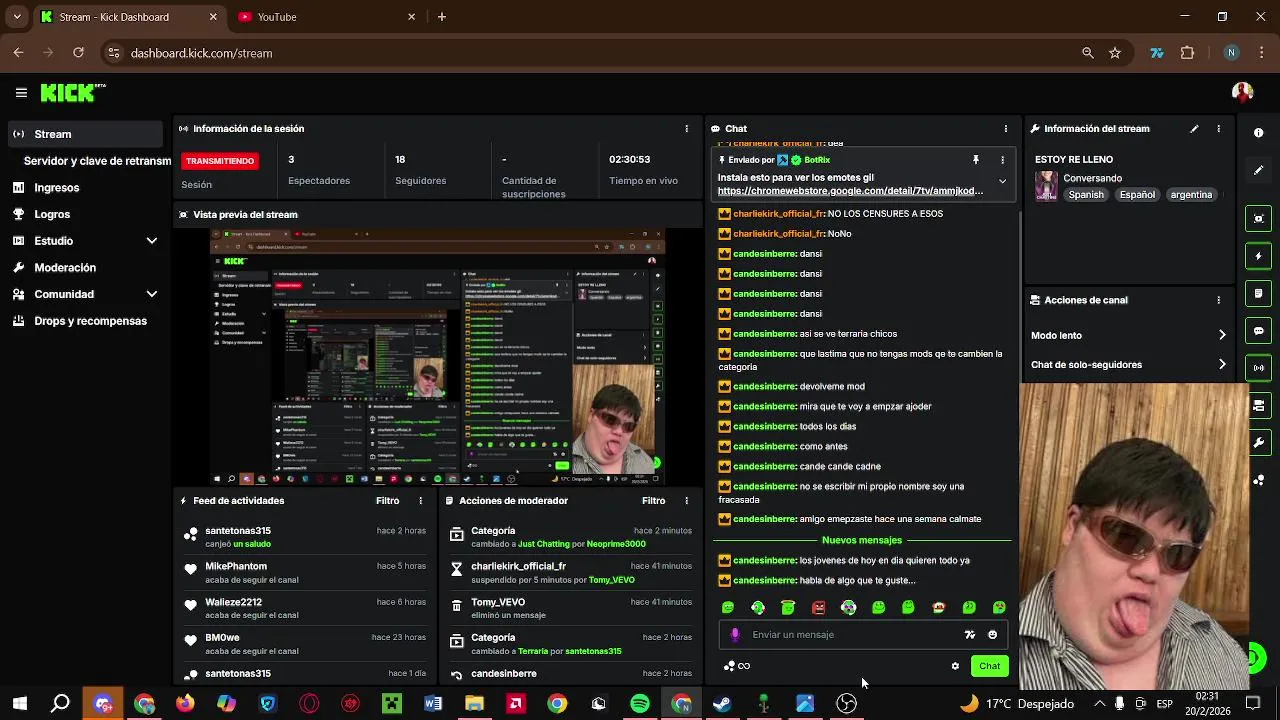Pick the first green emote in row
The image size is (1280, 720).
728,607
